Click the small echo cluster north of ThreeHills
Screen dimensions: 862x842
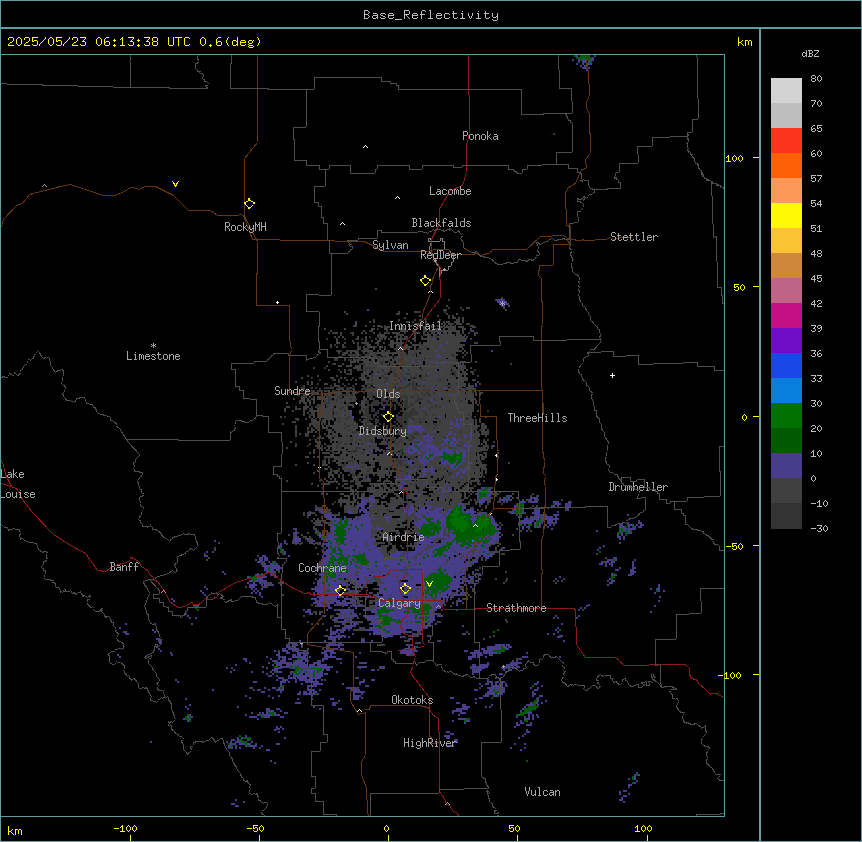[502, 303]
